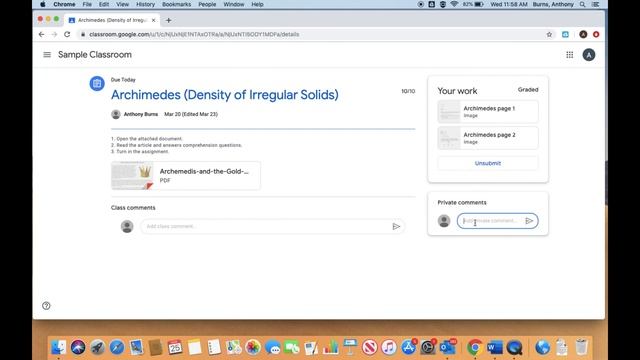Select the Archimedes browser tab
This screenshot has width=640, height=360.
coord(112,20)
